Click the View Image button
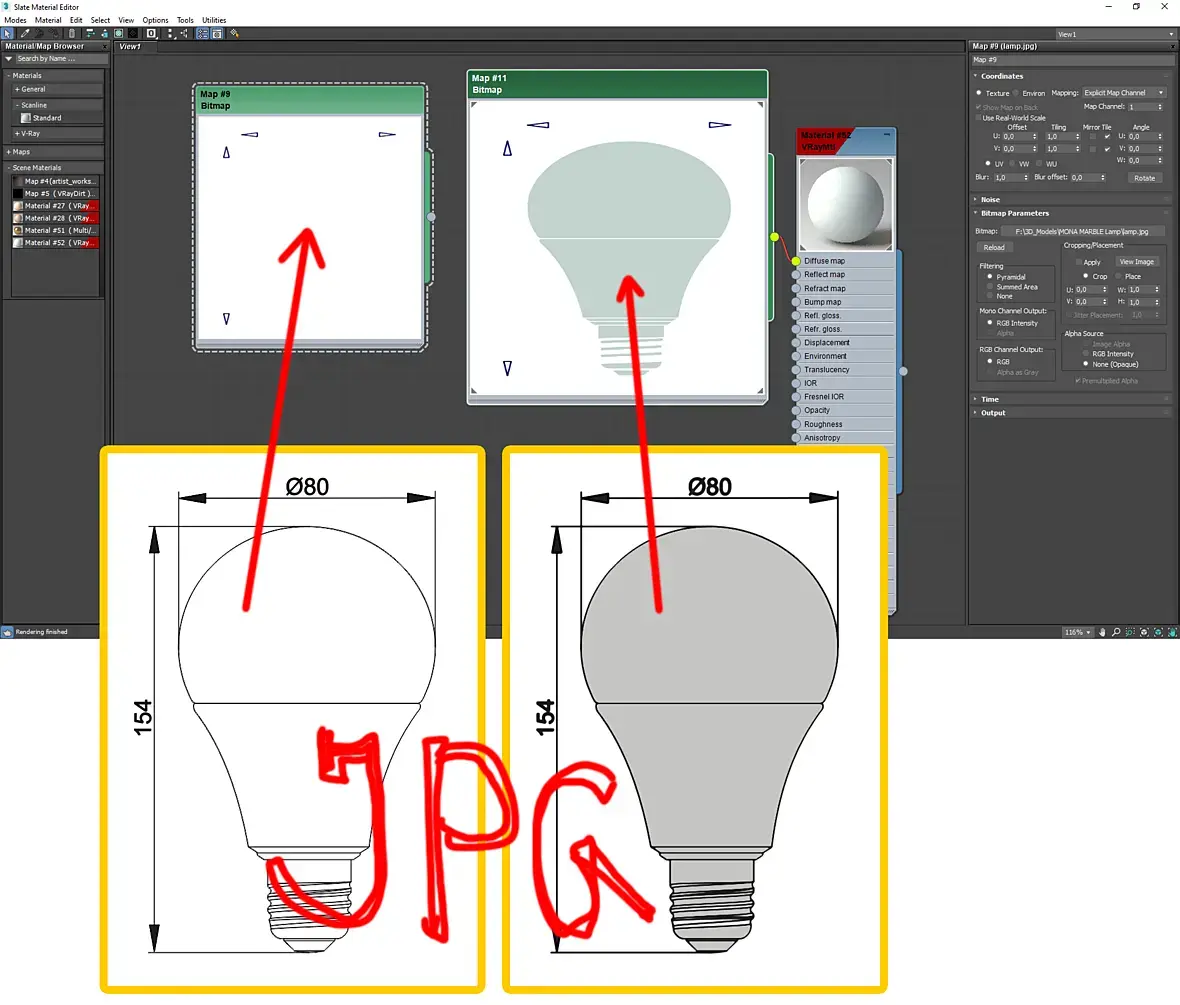This screenshot has width=1180, height=1005. click(1136, 262)
